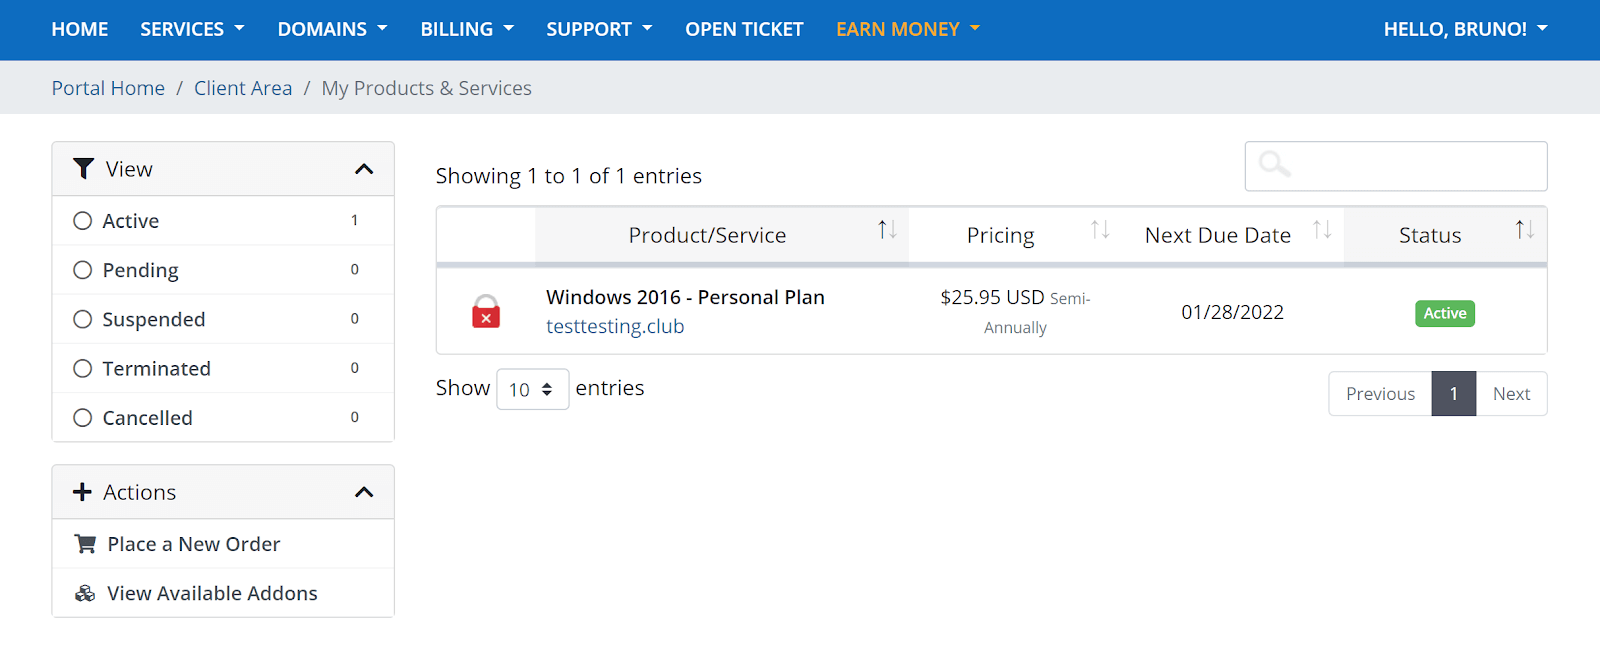
Task: Select the Suspended radio option
Action: [x=83, y=319]
